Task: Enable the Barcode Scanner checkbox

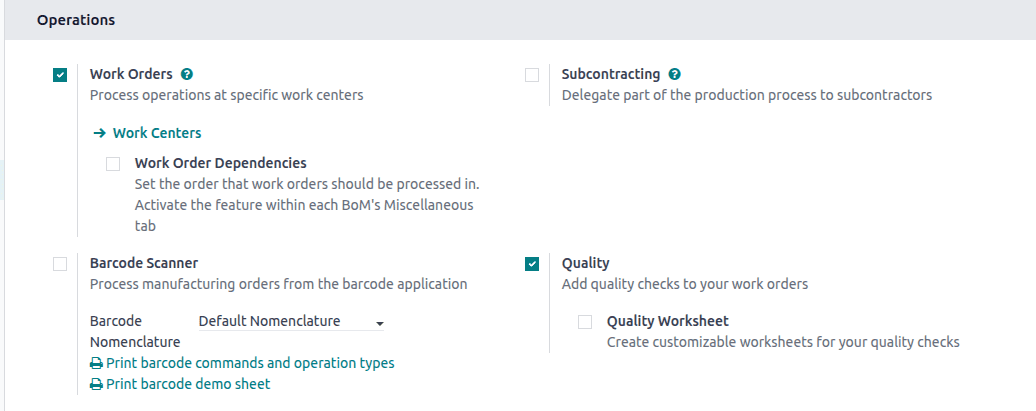Action: [60, 264]
